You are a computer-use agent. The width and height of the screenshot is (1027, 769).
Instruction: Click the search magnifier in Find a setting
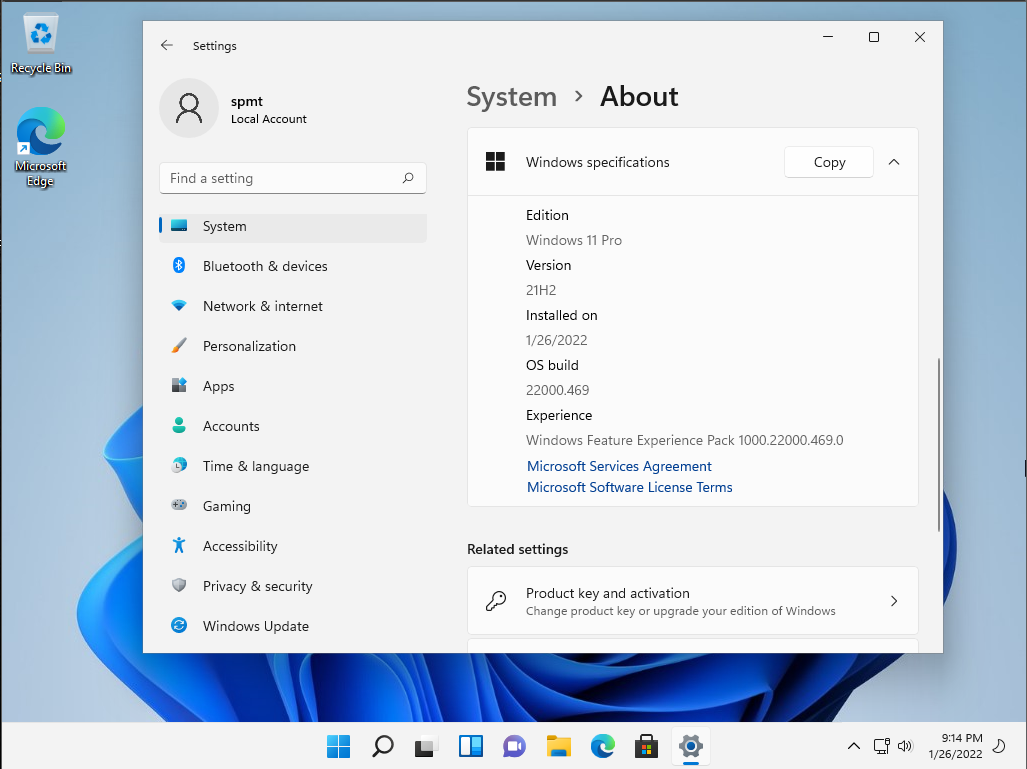[x=408, y=178]
